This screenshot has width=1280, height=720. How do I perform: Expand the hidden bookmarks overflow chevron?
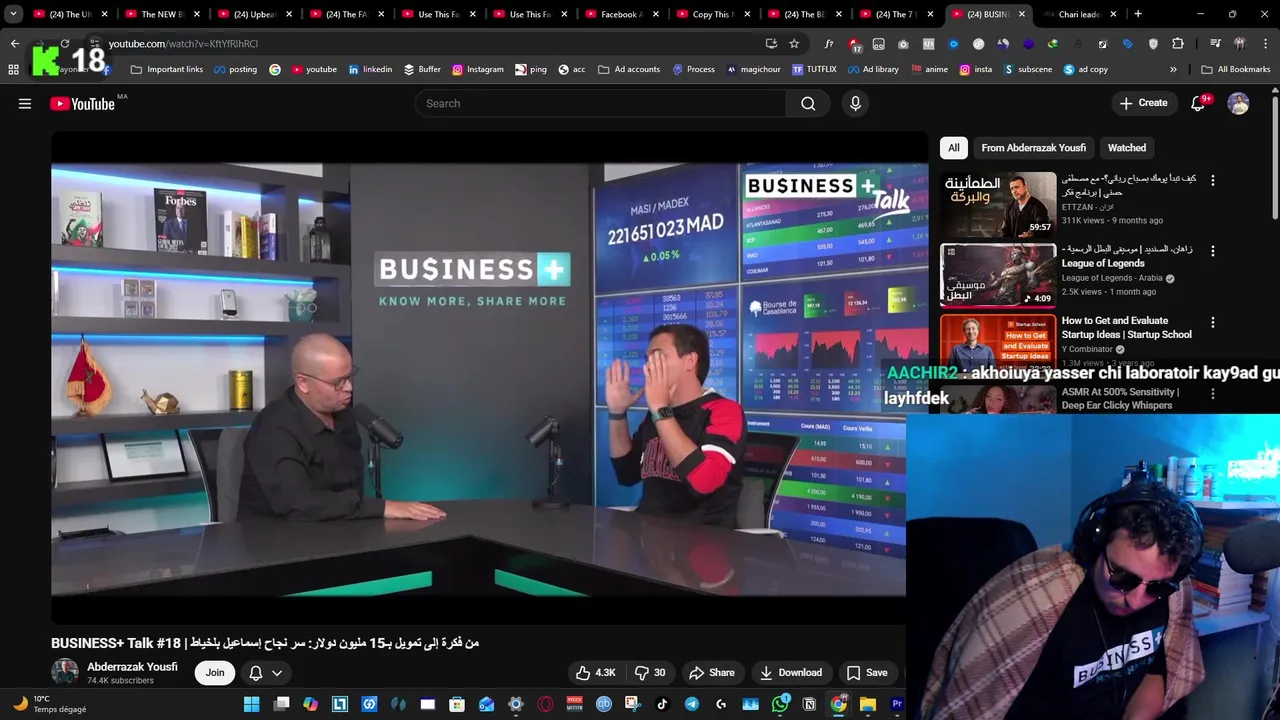click(x=1173, y=69)
